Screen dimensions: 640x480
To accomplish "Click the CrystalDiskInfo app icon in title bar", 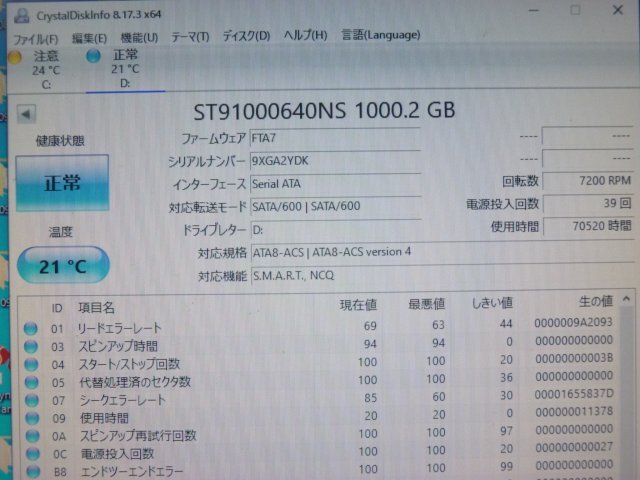I will click(x=21, y=16).
